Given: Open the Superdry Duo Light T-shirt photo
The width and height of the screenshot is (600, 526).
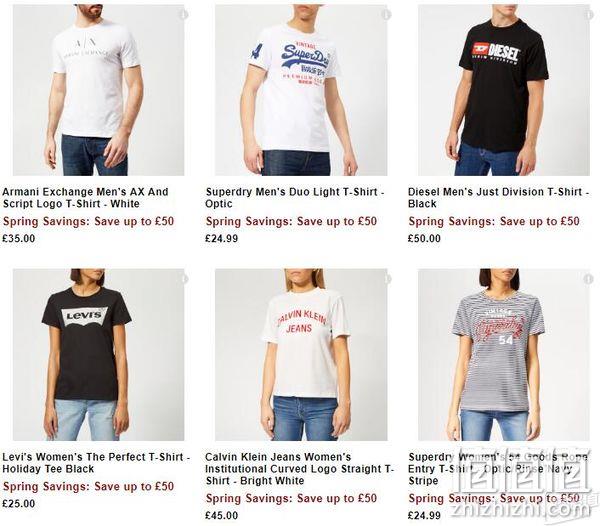Looking at the screenshot, I should (301, 90).
